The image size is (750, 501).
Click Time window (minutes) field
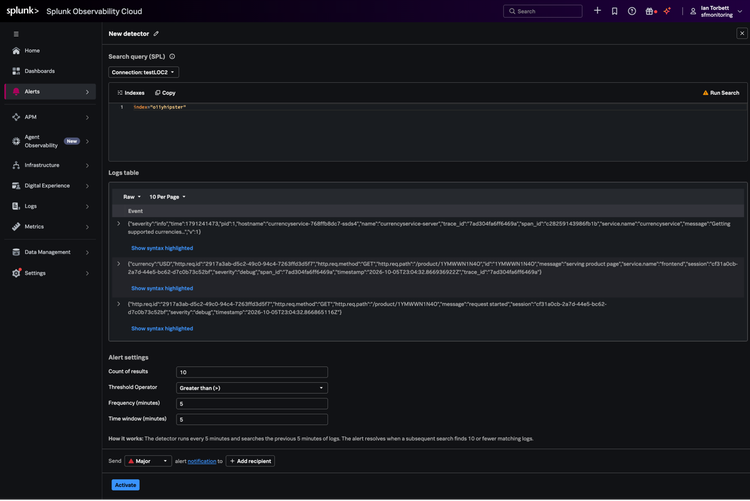[252, 420]
